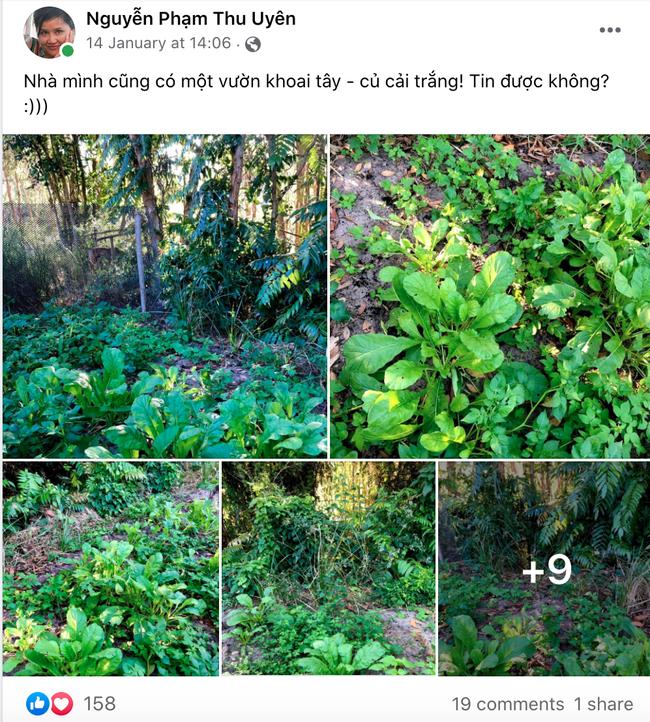650x722 pixels.
Task: Open the bottom-left vegetable patch photo
Action: pos(110,569)
